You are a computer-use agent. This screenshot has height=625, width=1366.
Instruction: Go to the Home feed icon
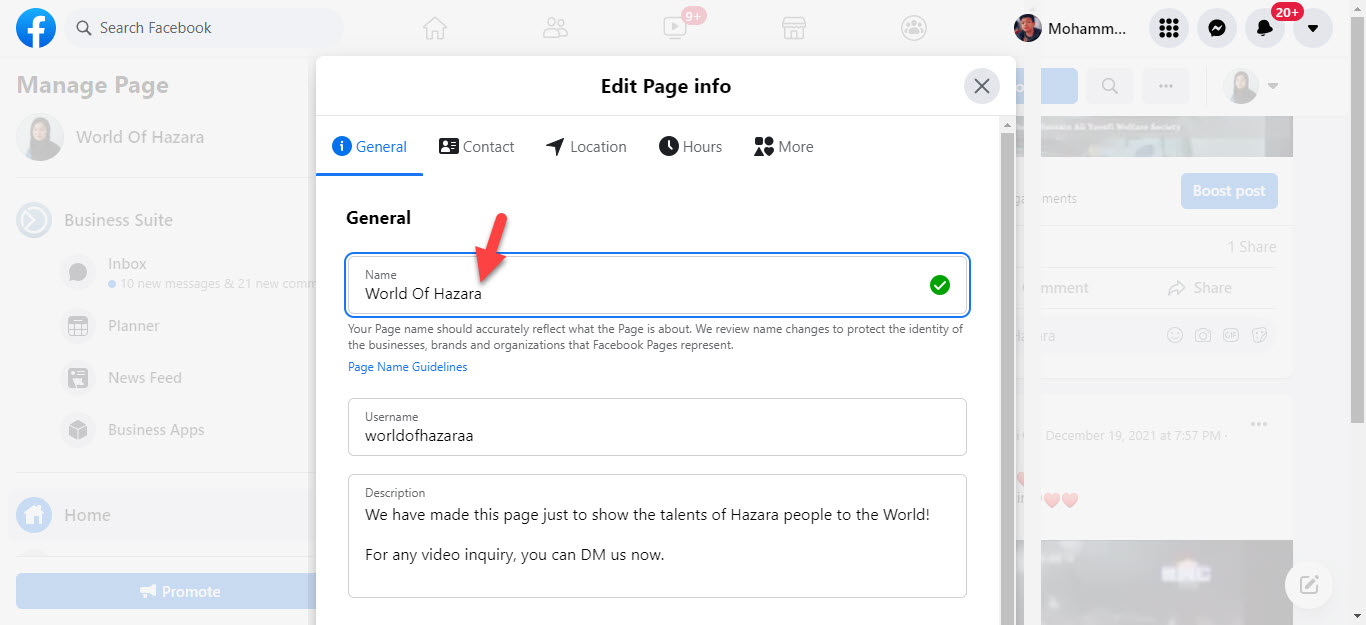(434, 28)
